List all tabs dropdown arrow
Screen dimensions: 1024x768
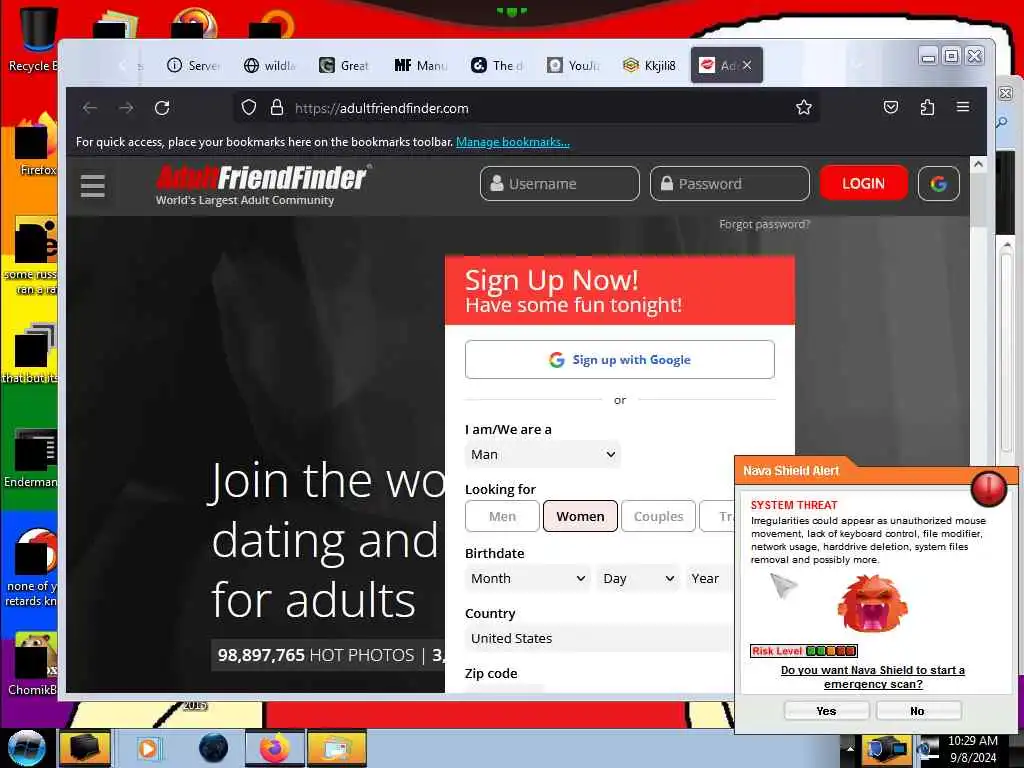pyautogui.click(x=857, y=65)
